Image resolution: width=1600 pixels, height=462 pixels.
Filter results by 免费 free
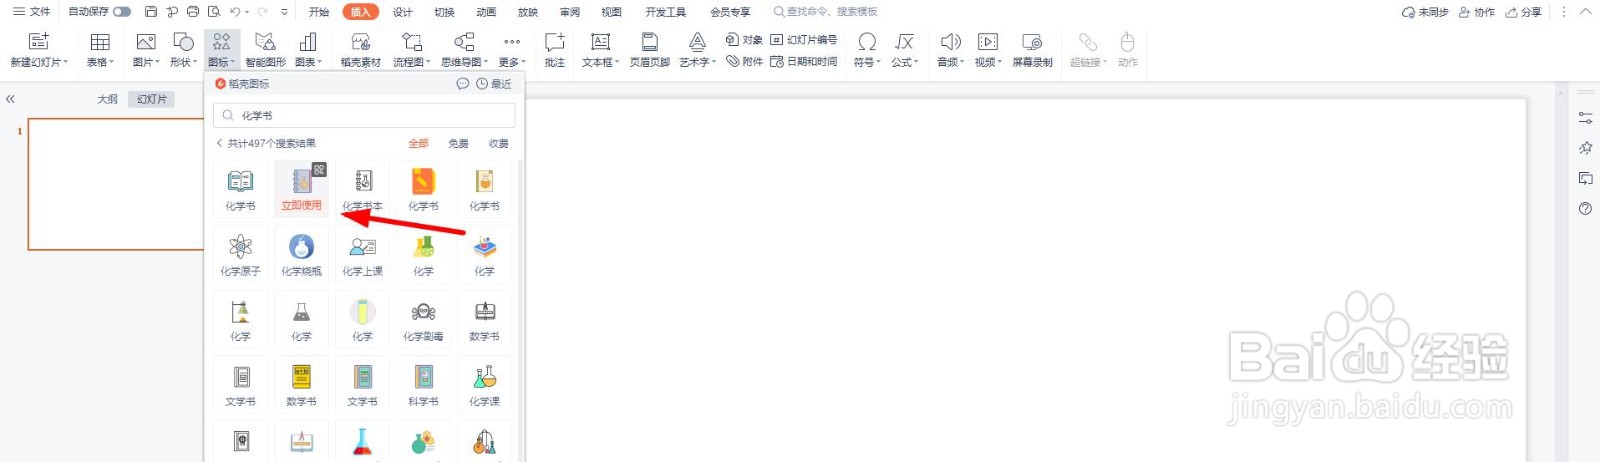(x=458, y=143)
